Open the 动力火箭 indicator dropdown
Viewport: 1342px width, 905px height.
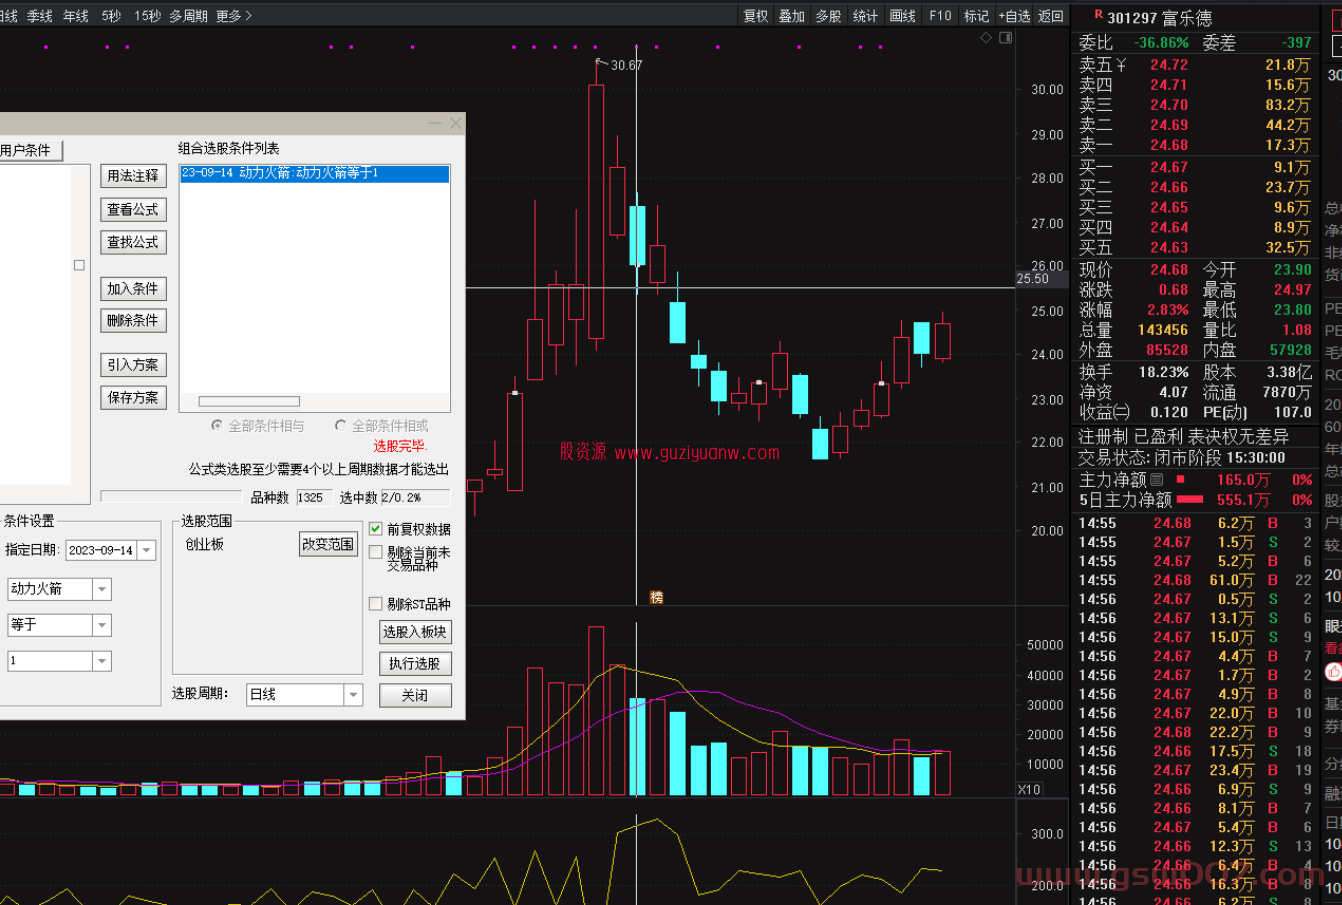point(102,589)
